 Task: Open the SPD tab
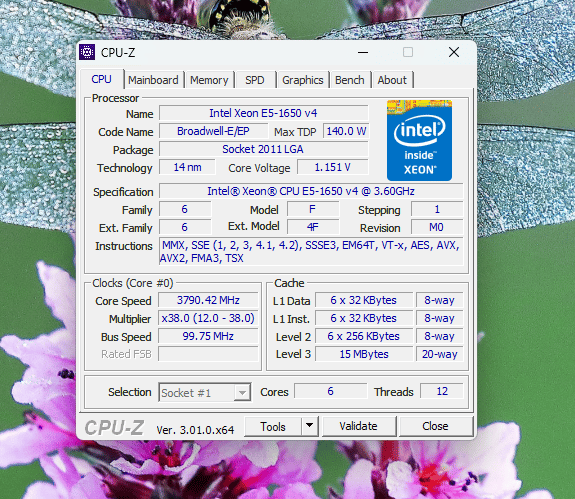point(254,80)
